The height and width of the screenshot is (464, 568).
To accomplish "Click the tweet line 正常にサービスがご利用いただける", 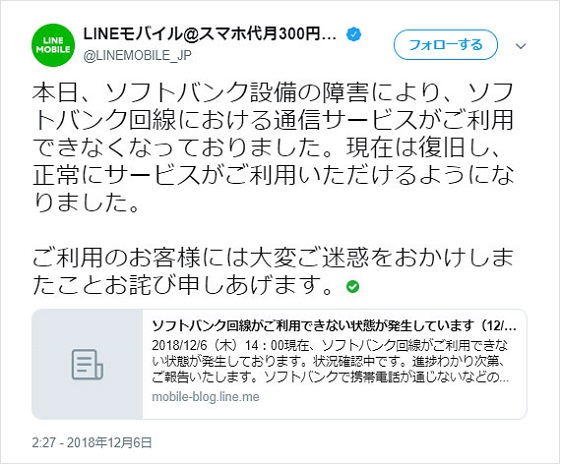I will point(273,175).
